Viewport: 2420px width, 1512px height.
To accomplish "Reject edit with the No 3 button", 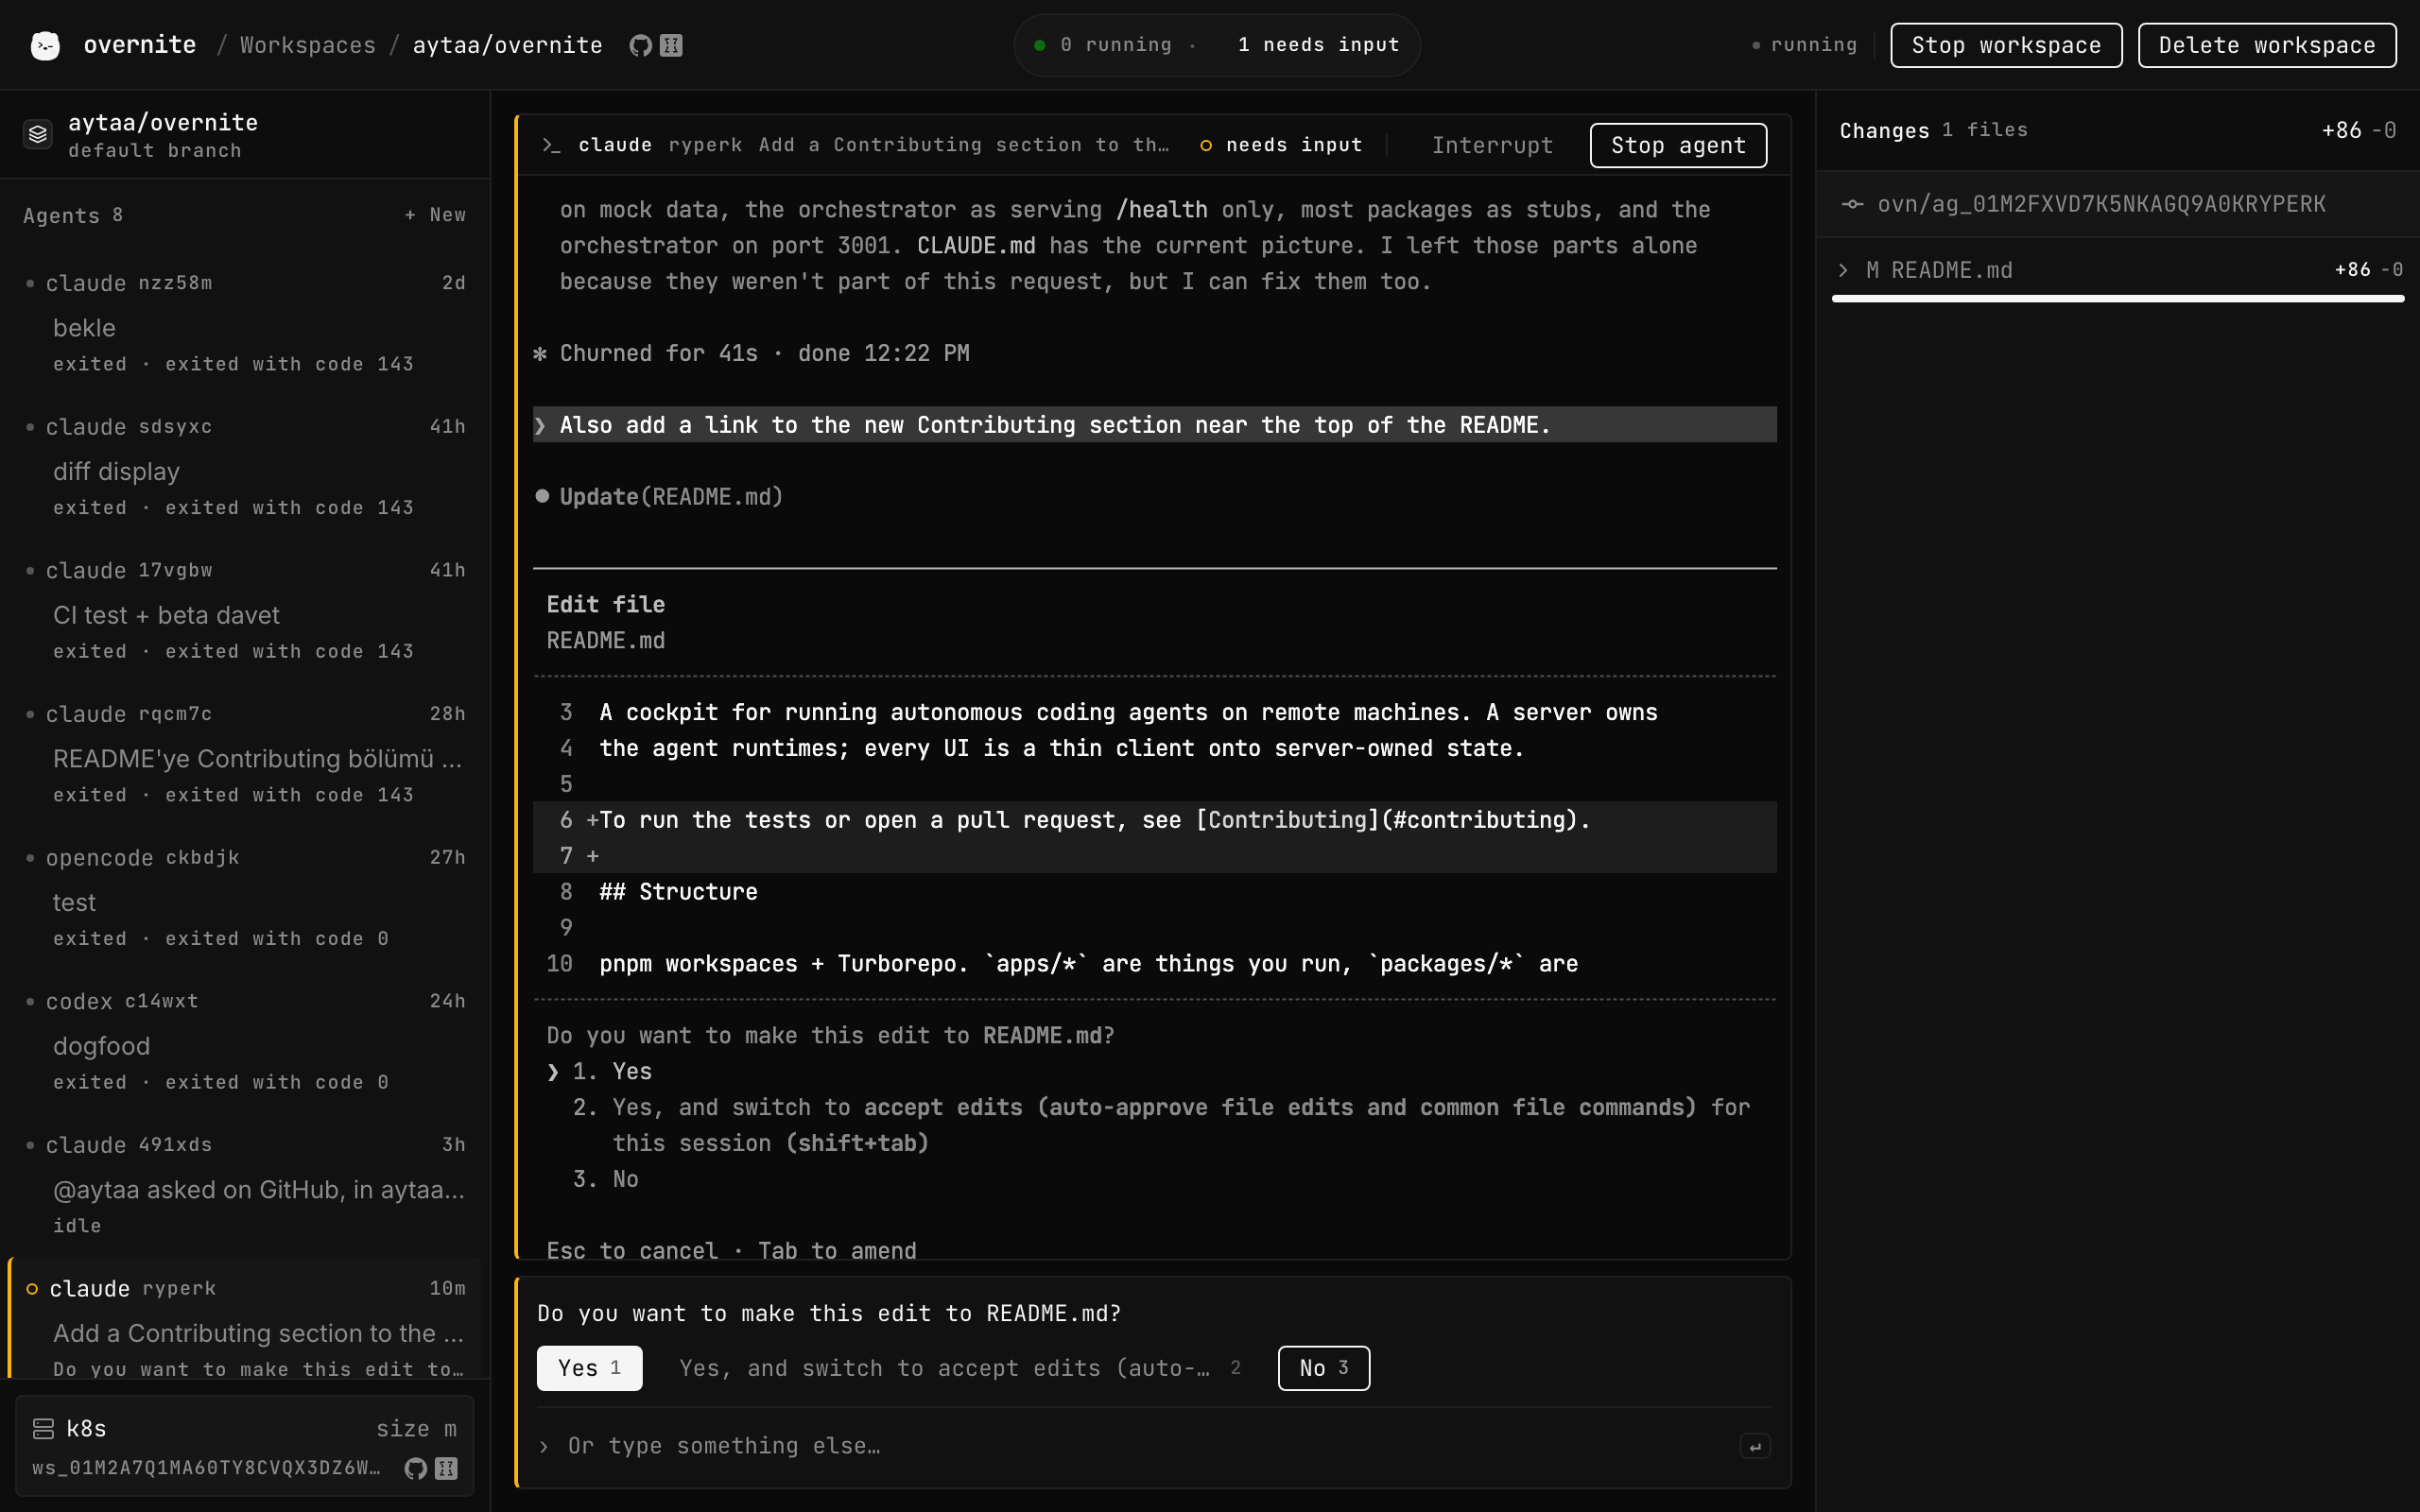I will click(x=1324, y=1368).
